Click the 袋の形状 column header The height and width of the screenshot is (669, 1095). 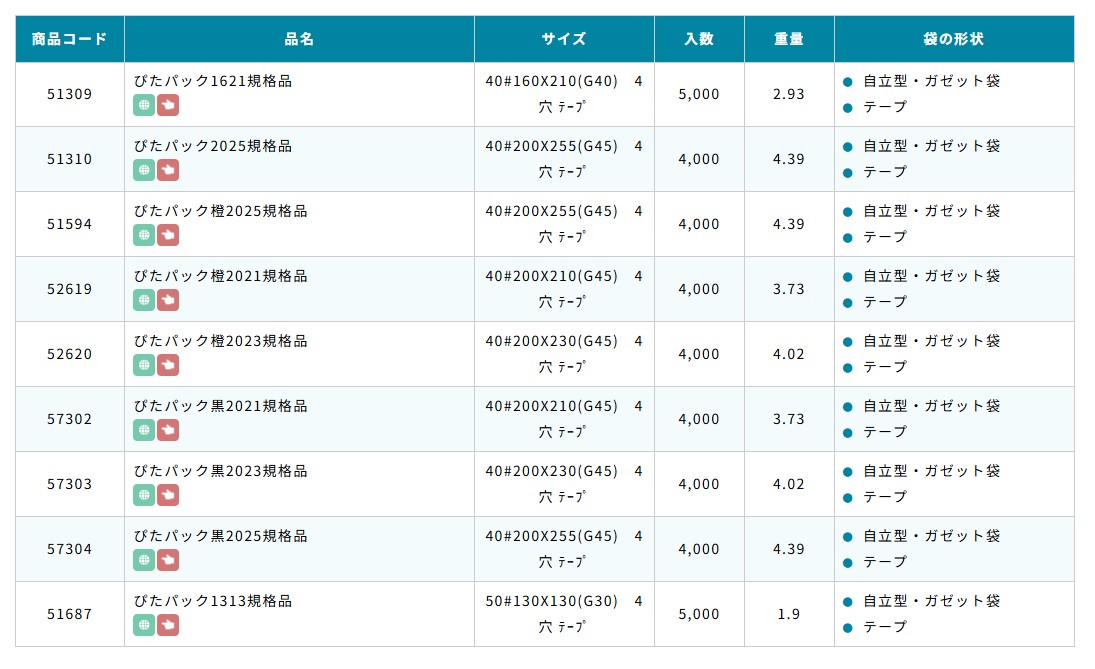click(953, 39)
